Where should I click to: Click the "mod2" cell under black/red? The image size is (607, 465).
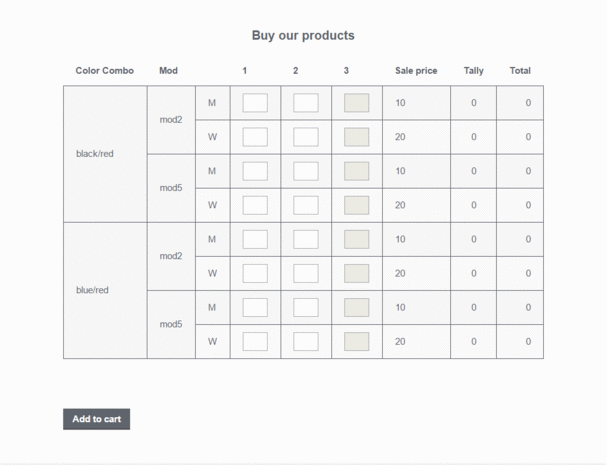click(171, 120)
